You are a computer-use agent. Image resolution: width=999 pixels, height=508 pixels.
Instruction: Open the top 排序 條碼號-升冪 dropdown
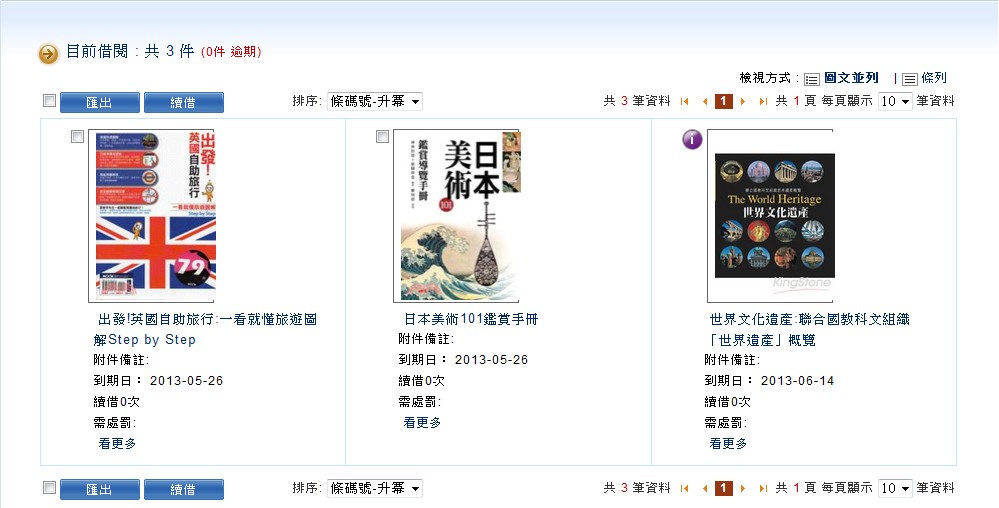point(375,101)
